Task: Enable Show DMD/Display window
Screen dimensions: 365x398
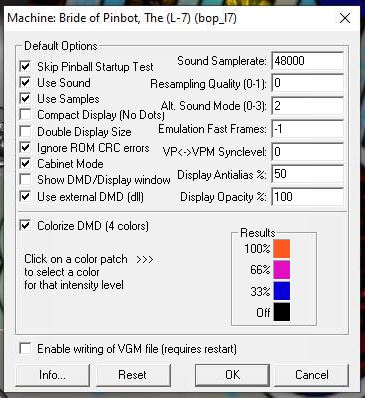Action: tap(25, 180)
